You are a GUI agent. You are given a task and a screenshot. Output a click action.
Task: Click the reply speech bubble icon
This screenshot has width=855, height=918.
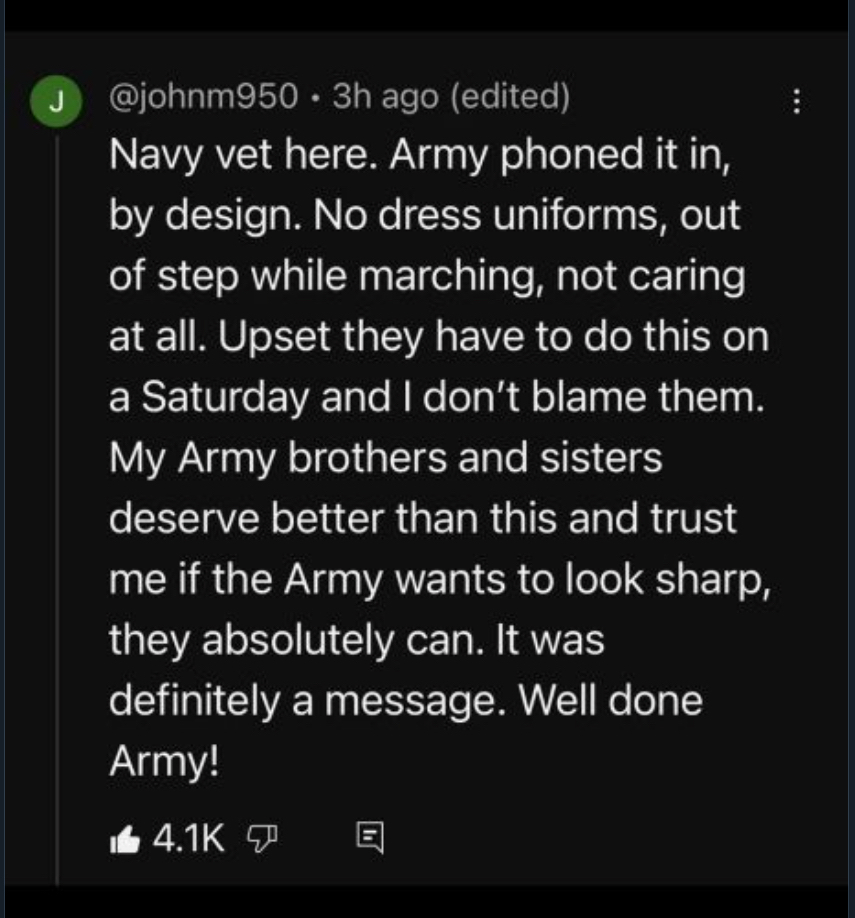point(368,834)
